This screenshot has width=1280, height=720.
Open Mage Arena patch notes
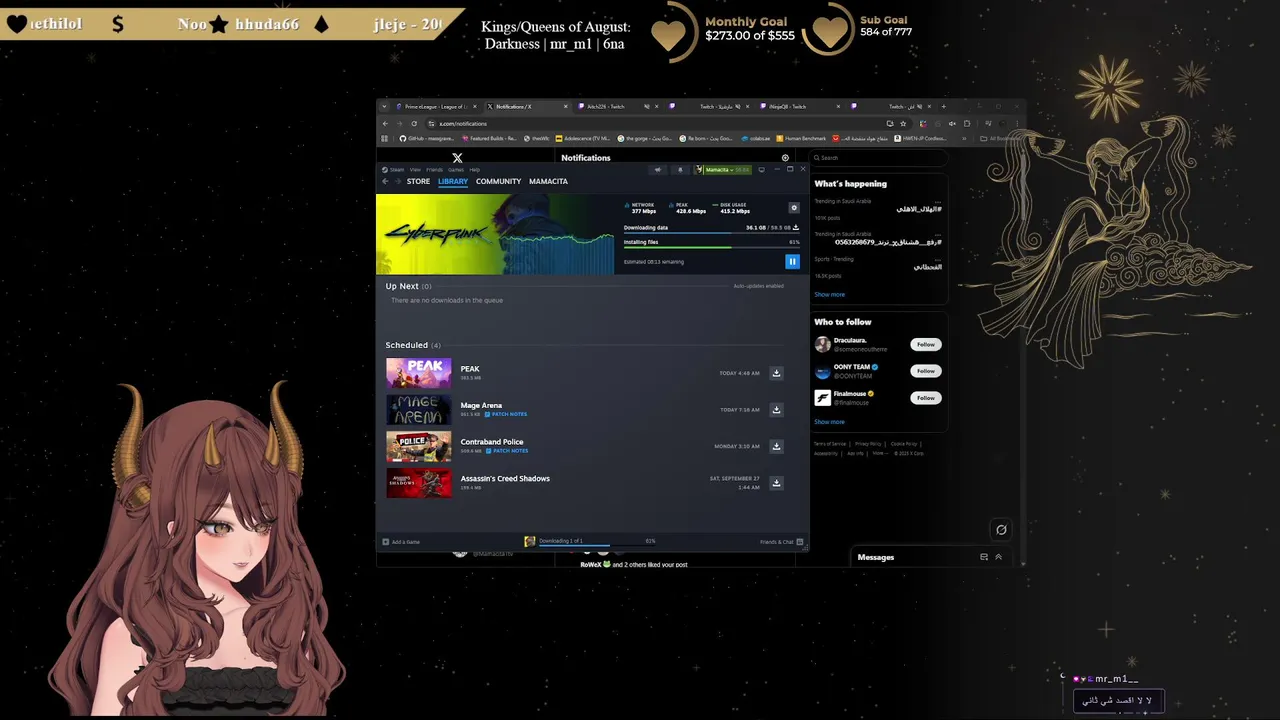coord(506,414)
